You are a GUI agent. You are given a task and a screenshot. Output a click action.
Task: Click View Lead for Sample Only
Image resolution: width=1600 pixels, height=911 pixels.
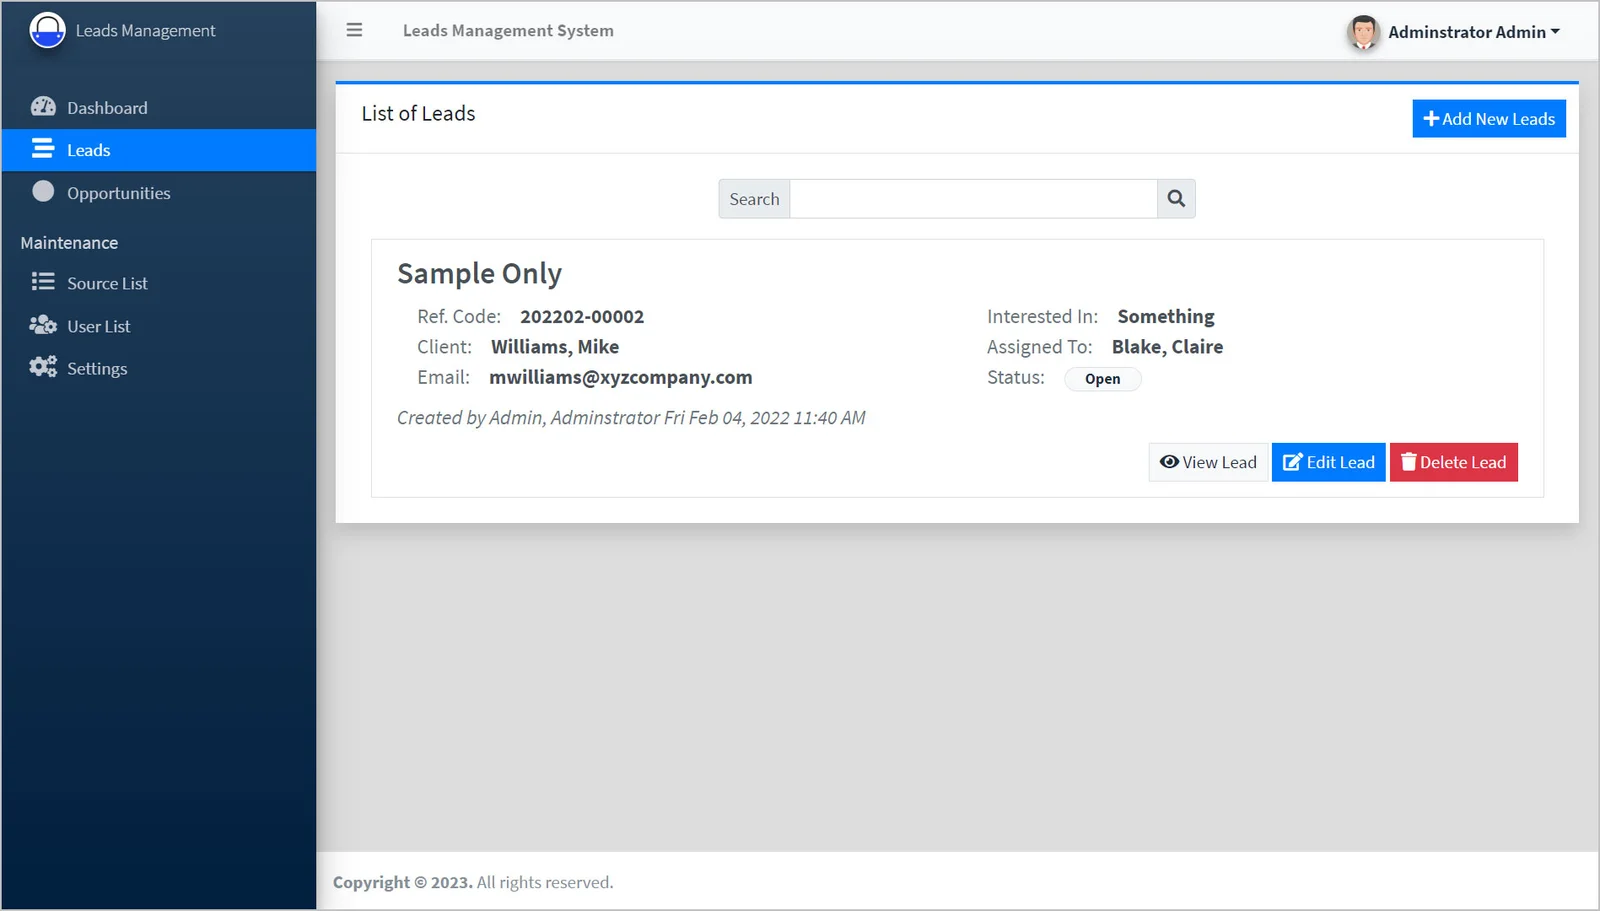pyautogui.click(x=1208, y=462)
